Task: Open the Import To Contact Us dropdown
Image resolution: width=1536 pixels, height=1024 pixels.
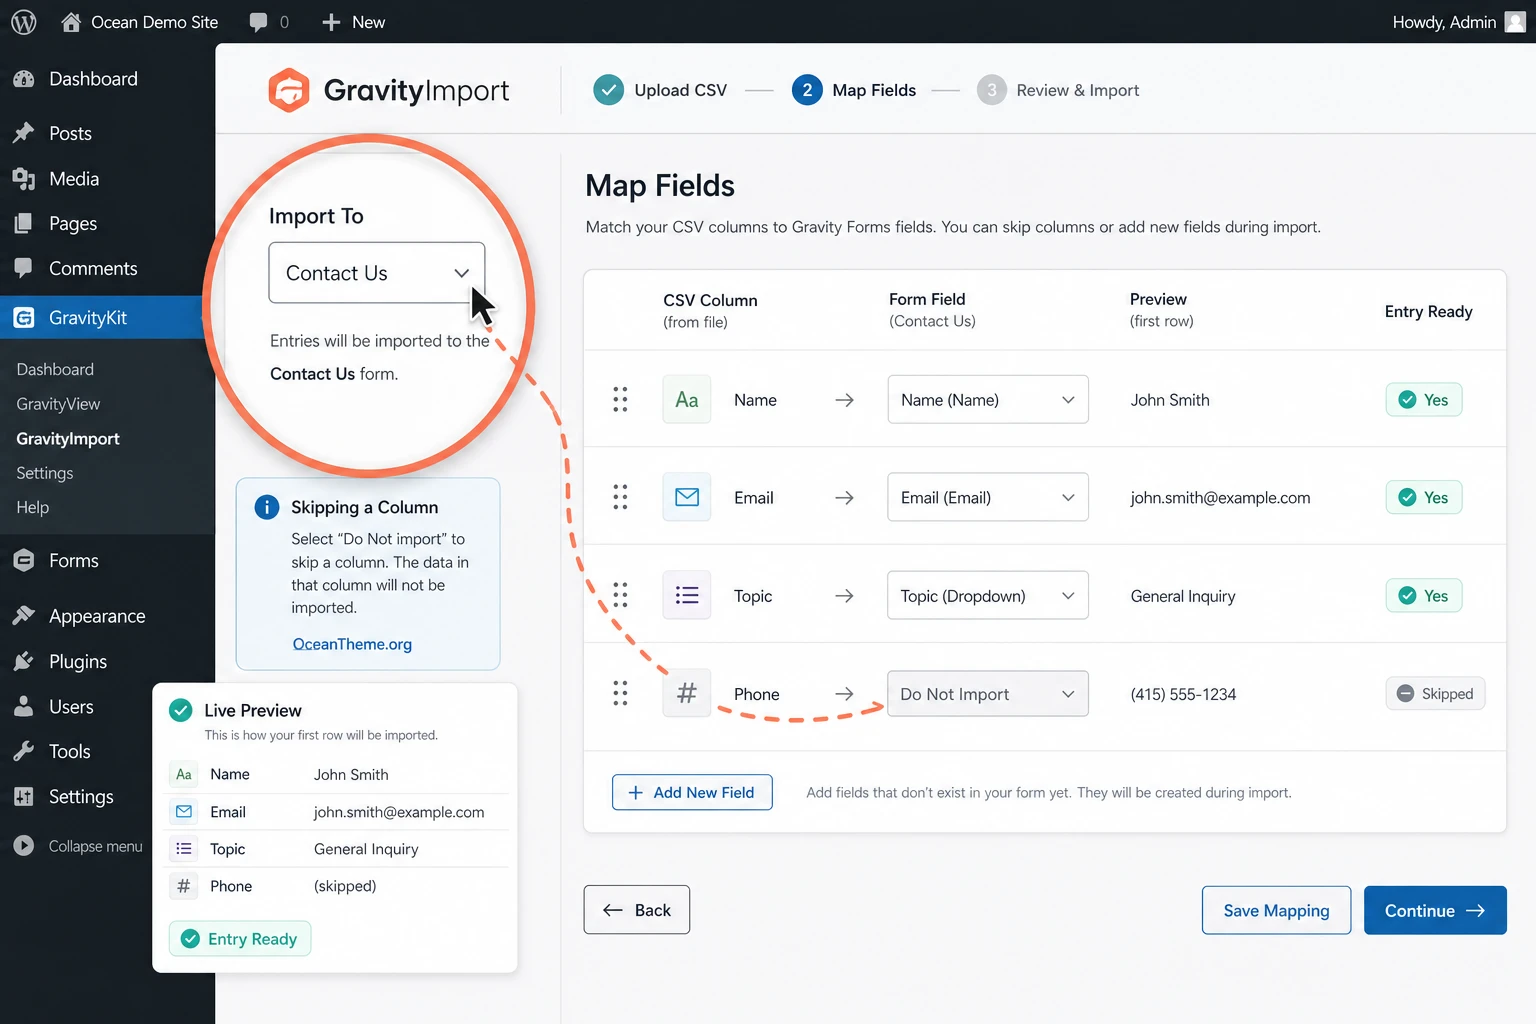Action: pos(377,272)
